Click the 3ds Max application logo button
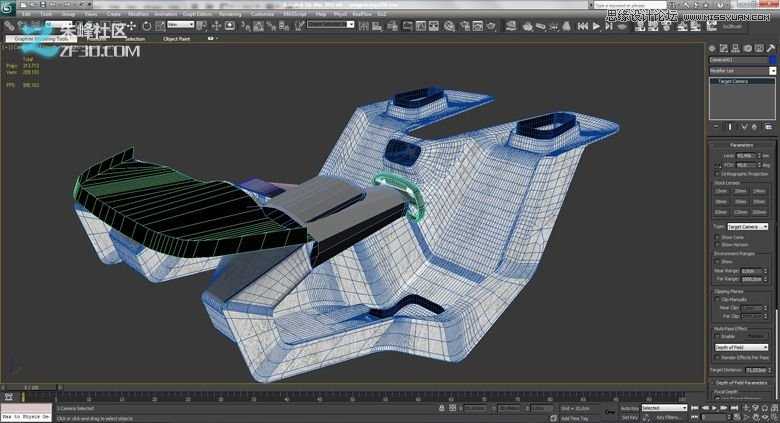780x423 pixels. pyautogui.click(x=7, y=7)
